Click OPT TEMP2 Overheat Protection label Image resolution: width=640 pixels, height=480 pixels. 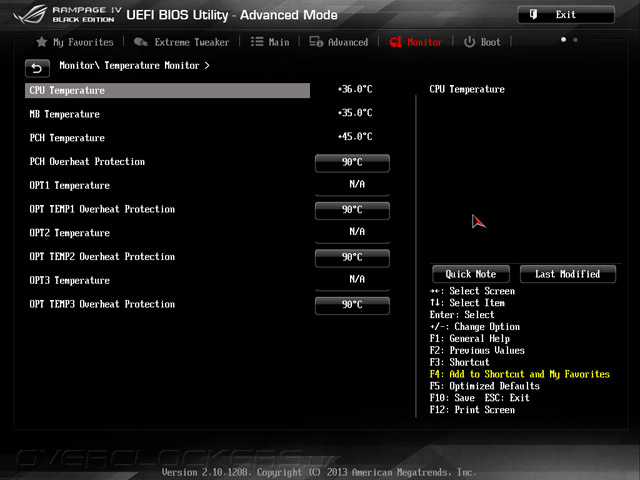point(102,256)
